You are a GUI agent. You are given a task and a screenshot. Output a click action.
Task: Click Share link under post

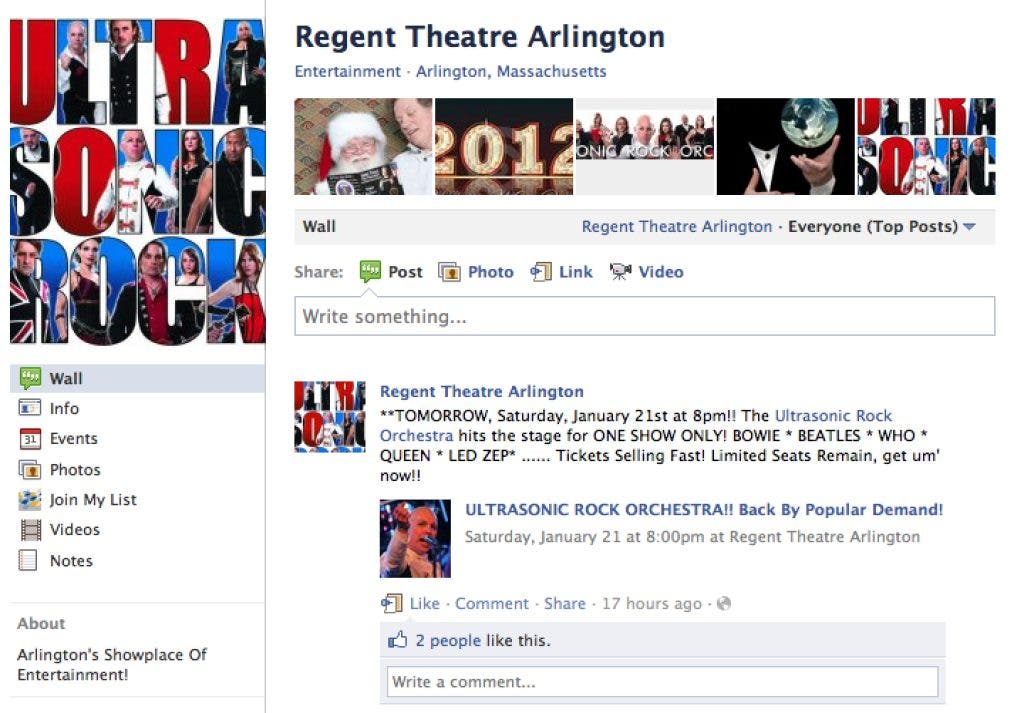[565, 603]
